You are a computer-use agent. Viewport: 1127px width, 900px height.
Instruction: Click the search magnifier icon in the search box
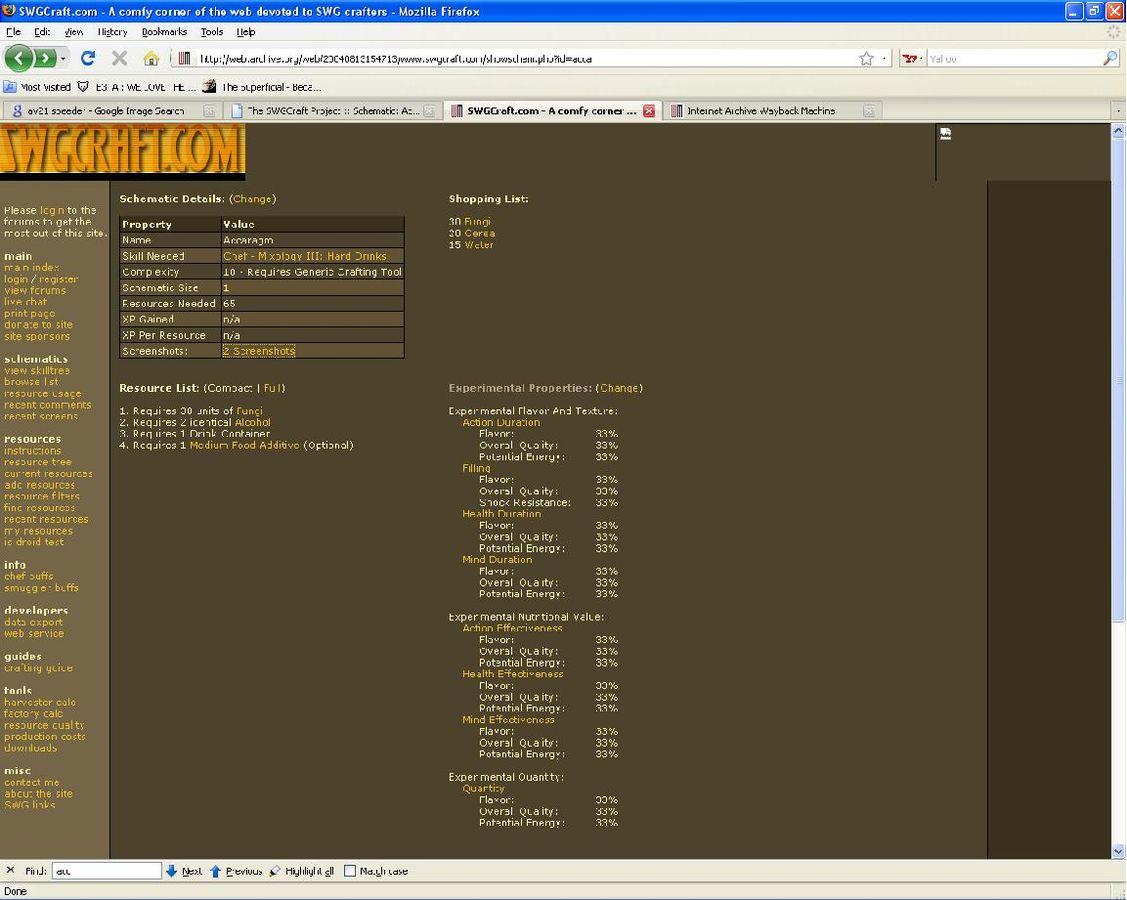(1110, 59)
